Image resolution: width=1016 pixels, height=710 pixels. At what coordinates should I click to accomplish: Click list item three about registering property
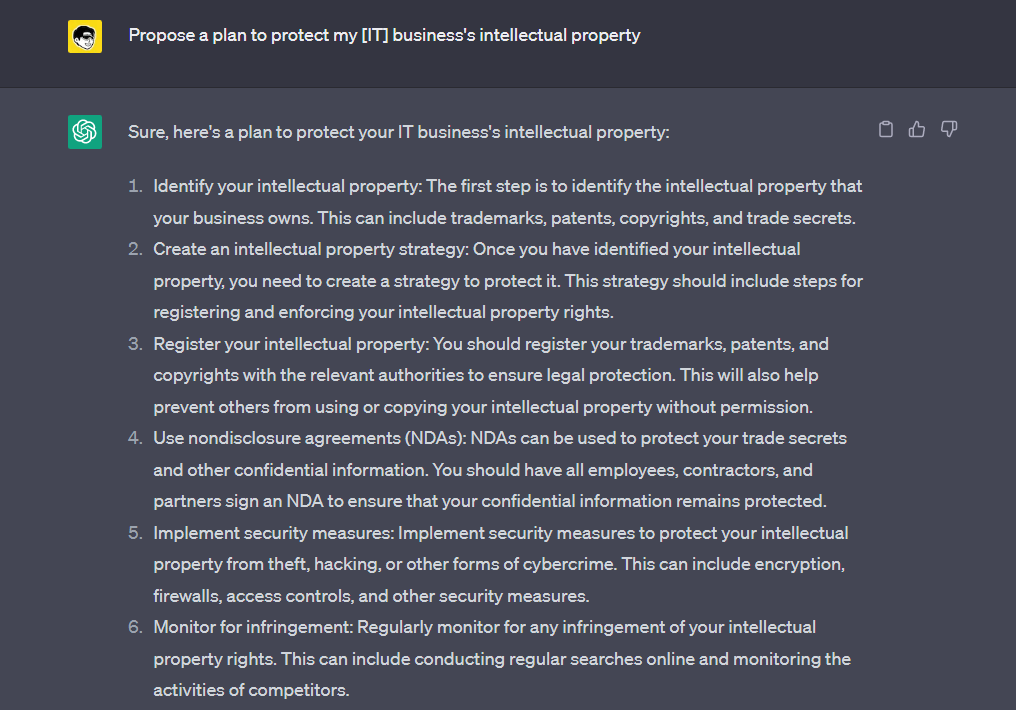coord(490,375)
